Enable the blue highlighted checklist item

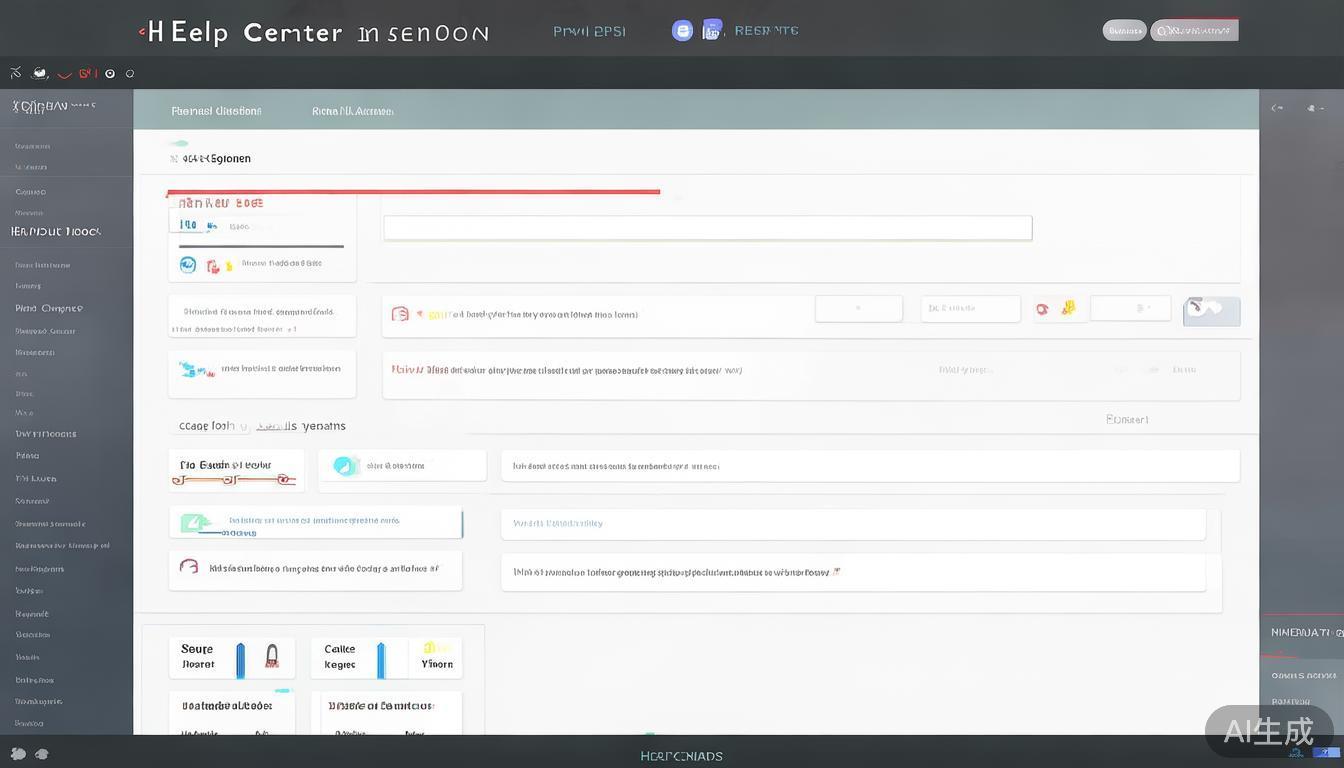315,522
